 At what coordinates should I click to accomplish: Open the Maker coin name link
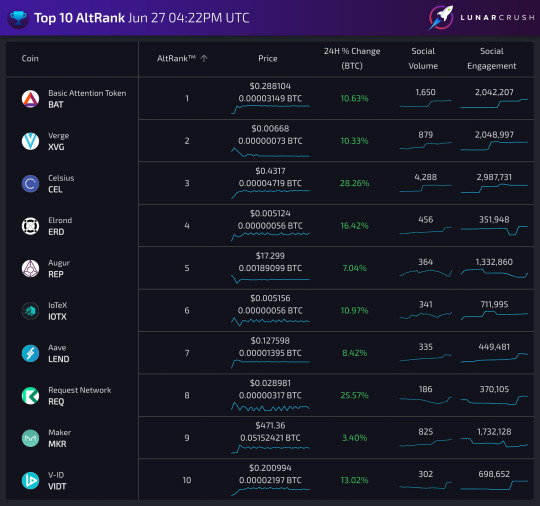60,432
